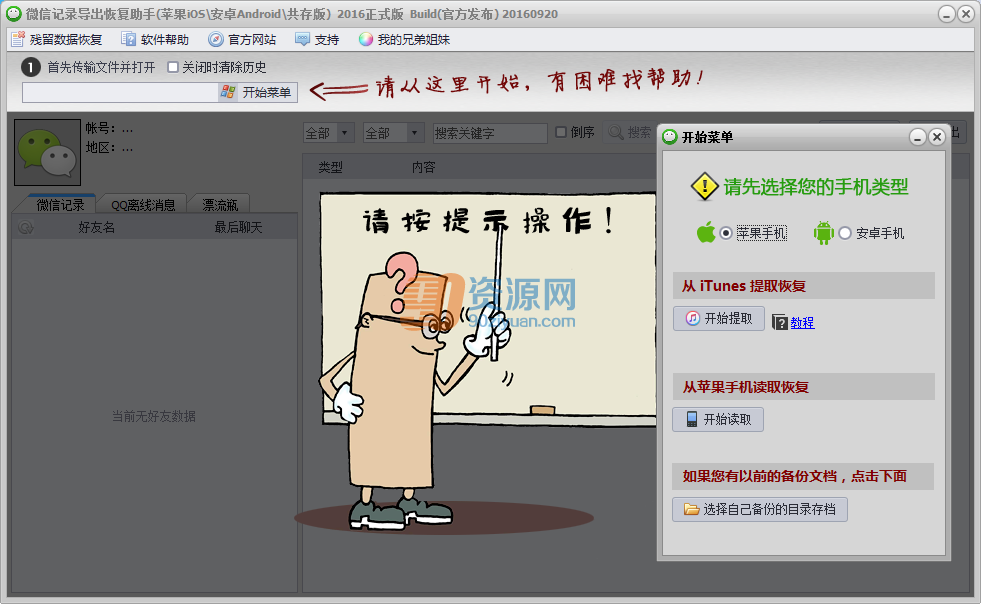Open 我的兄弟姐妹 menu item
The width and height of the screenshot is (981, 604).
point(404,39)
